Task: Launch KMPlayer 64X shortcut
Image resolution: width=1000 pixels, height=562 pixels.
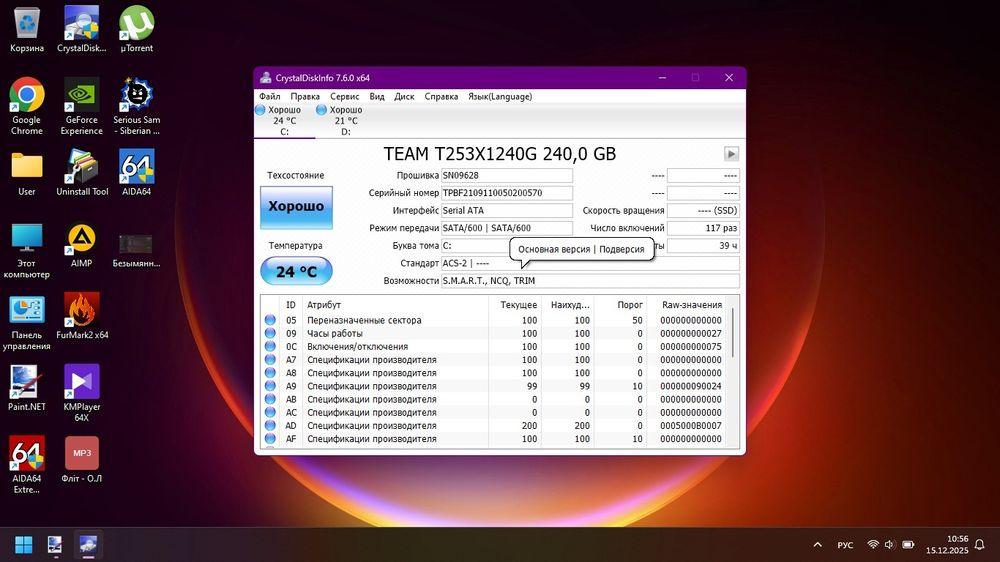Action: pos(82,393)
